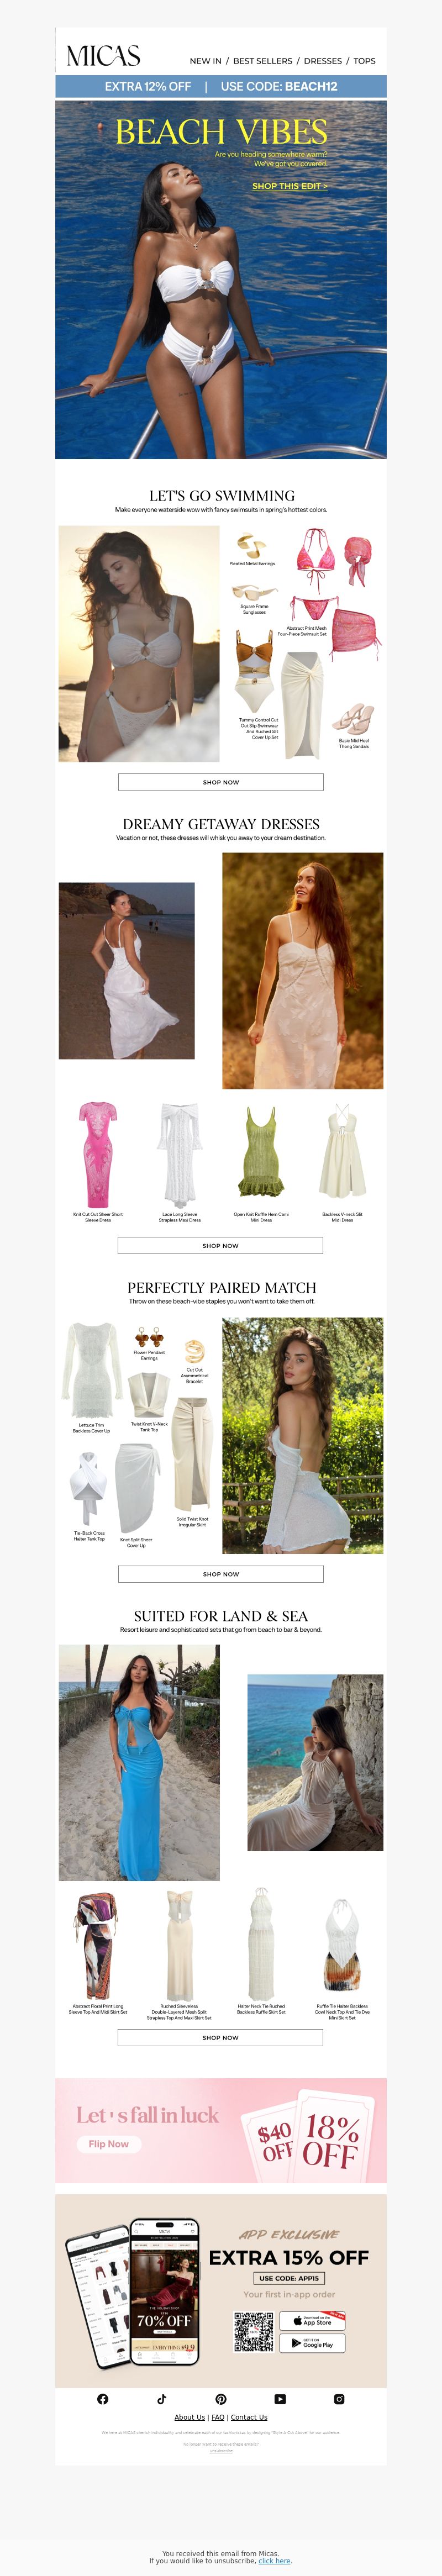Open the YouTube icon in footer
The height and width of the screenshot is (2576, 442).
click(280, 2398)
